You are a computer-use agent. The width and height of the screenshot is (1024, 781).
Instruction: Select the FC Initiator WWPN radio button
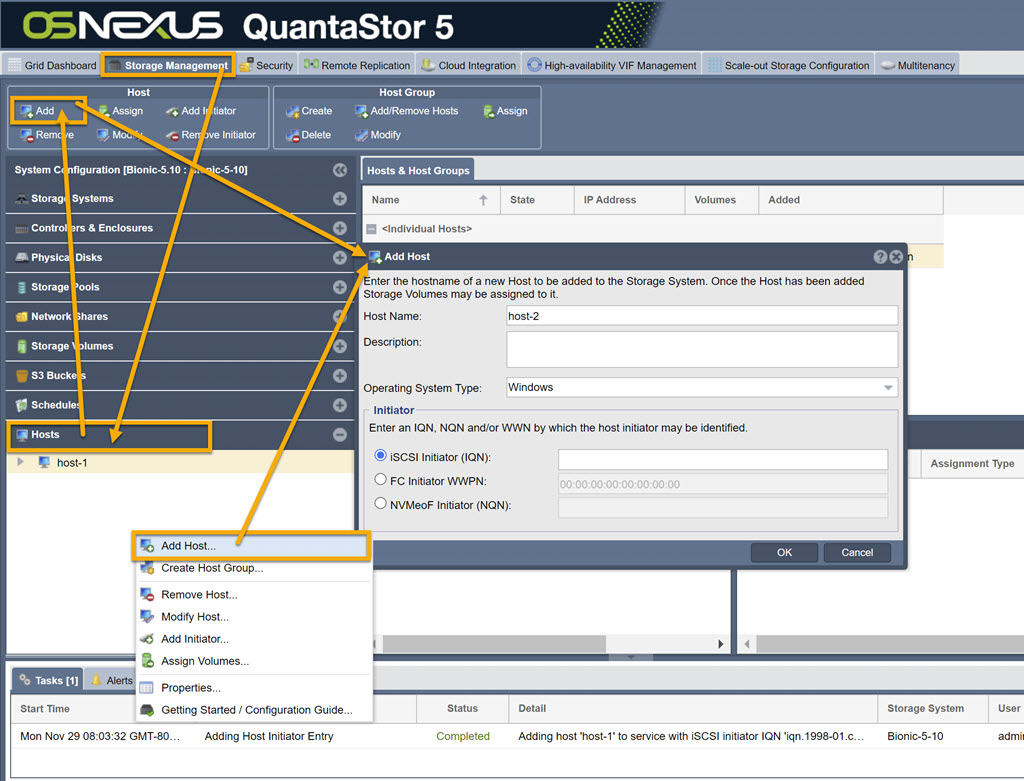[x=380, y=479]
